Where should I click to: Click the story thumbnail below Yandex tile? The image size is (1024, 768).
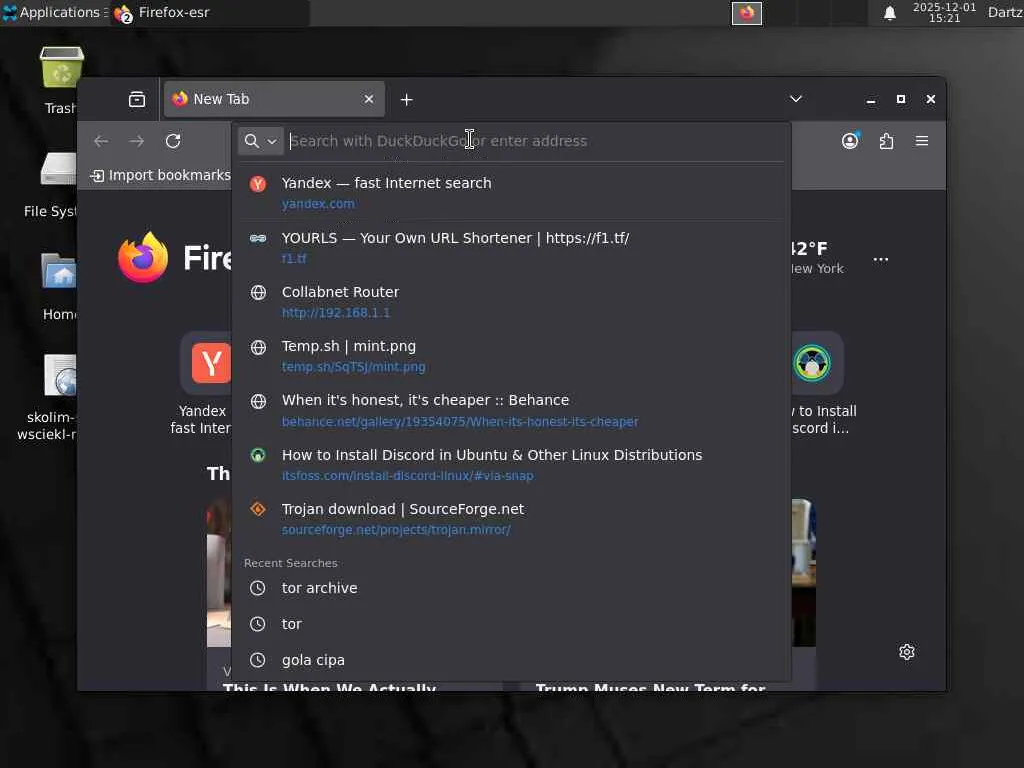click(x=219, y=573)
